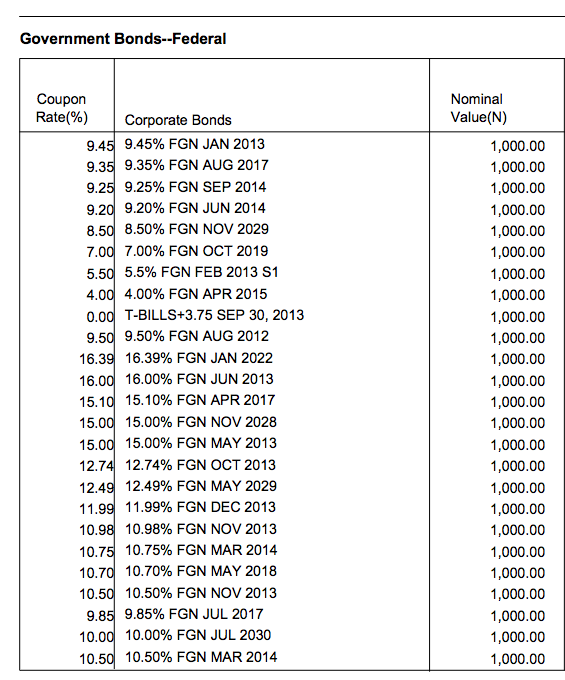This screenshot has height=680, width=565.
Task: Click the Government Bonds--Federal heading
Action: point(123,39)
